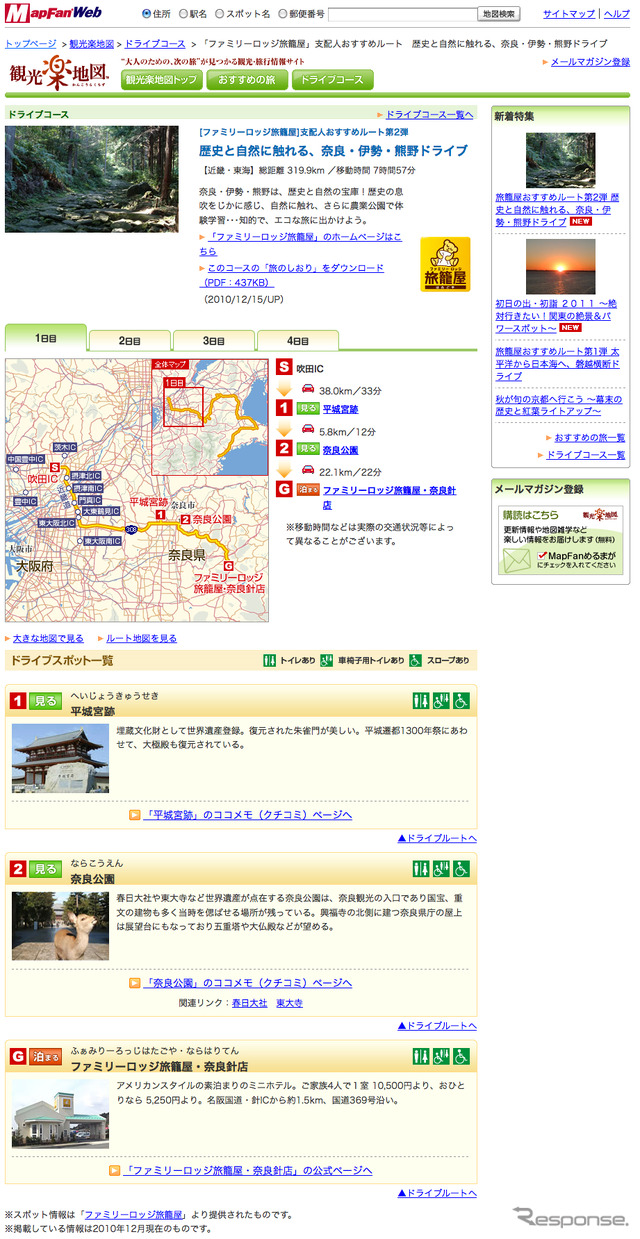Open 初日の出・初詣 2011 feature link
The height and width of the screenshot is (1239, 640).
[x=558, y=315]
